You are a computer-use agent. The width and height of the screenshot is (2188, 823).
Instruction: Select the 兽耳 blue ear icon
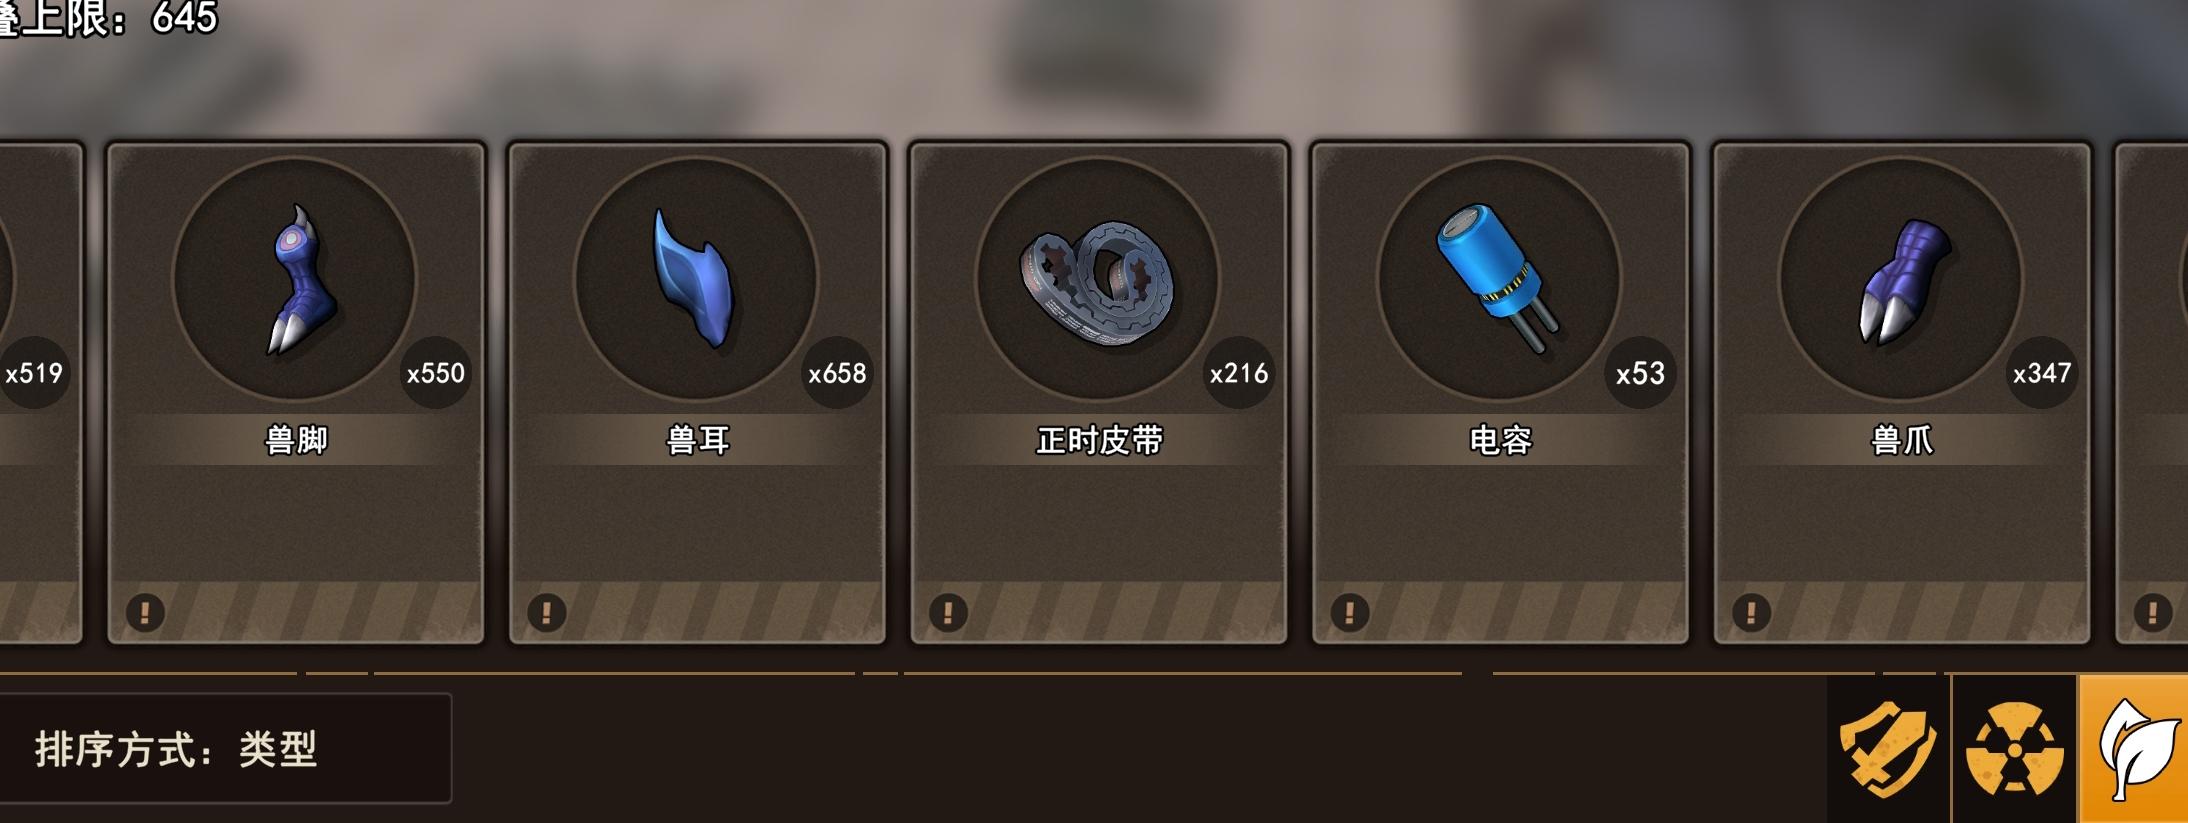point(696,278)
